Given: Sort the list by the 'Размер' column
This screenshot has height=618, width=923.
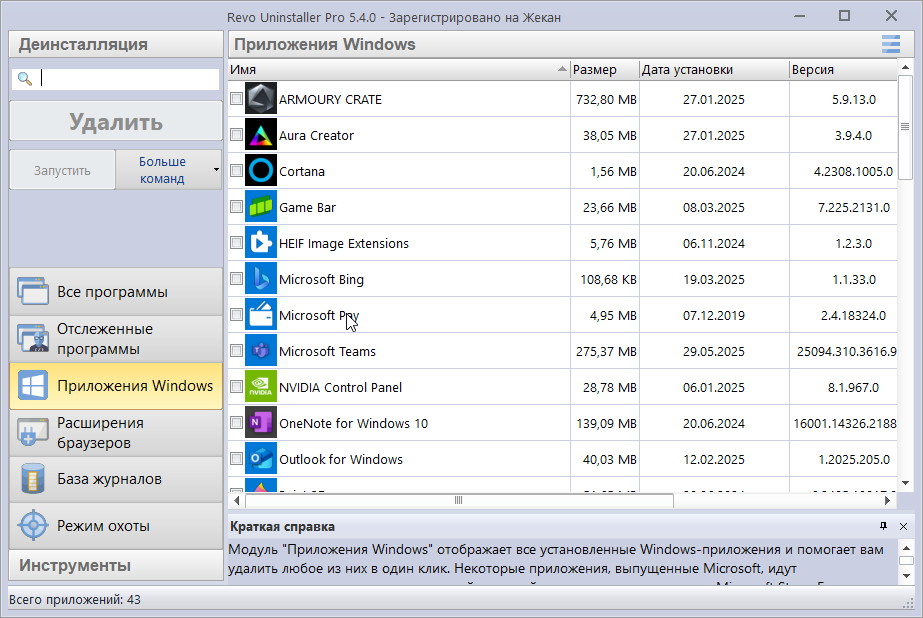Looking at the screenshot, I should tap(605, 69).
